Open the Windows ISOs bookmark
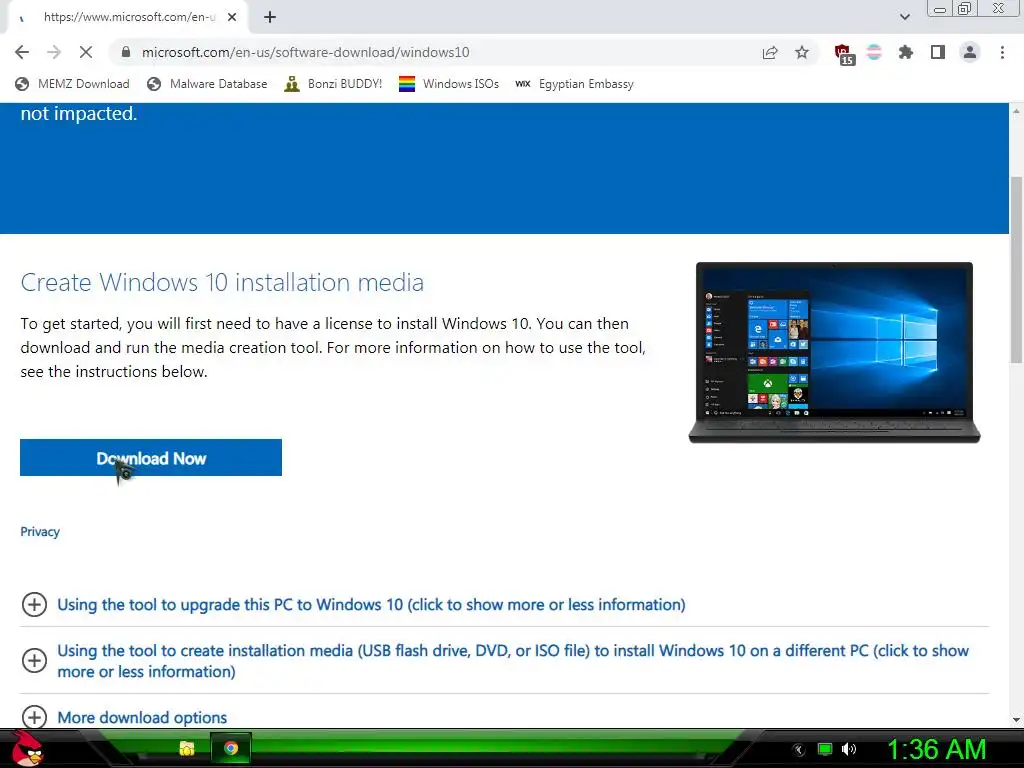1024x768 pixels. [449, 84]
